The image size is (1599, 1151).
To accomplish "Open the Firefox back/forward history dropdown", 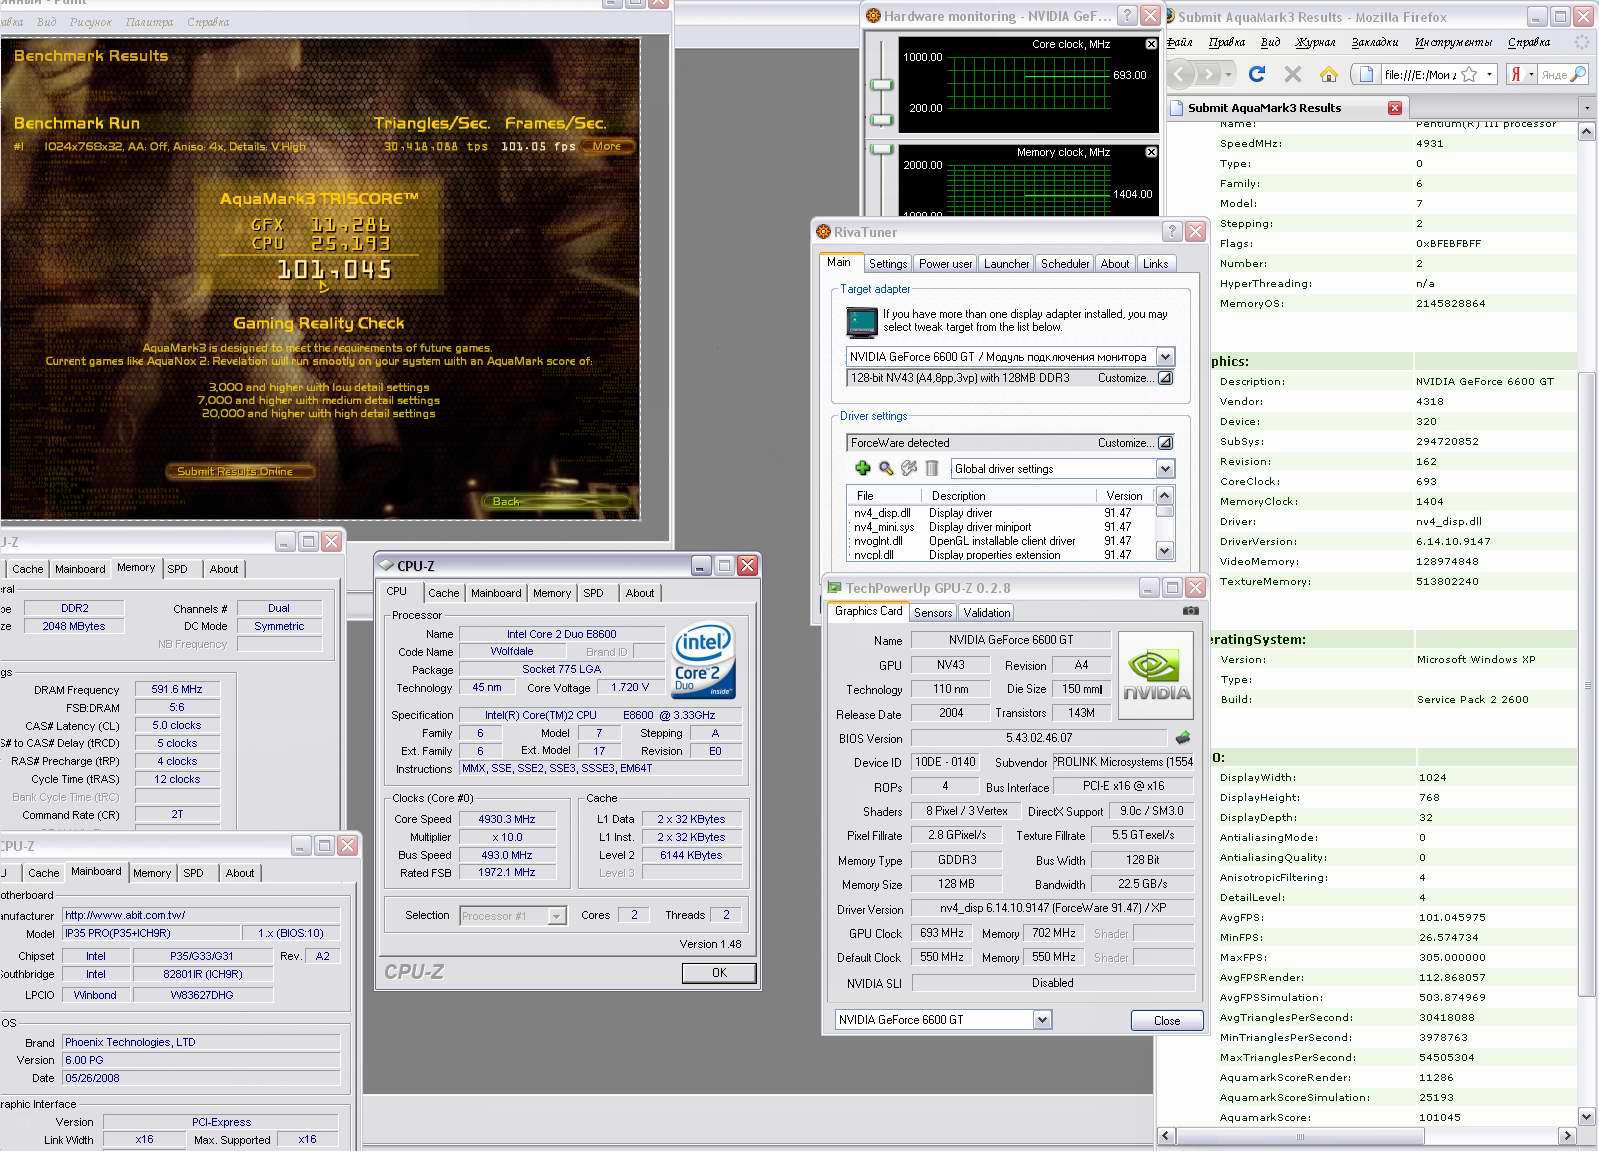I will 1229,74.
